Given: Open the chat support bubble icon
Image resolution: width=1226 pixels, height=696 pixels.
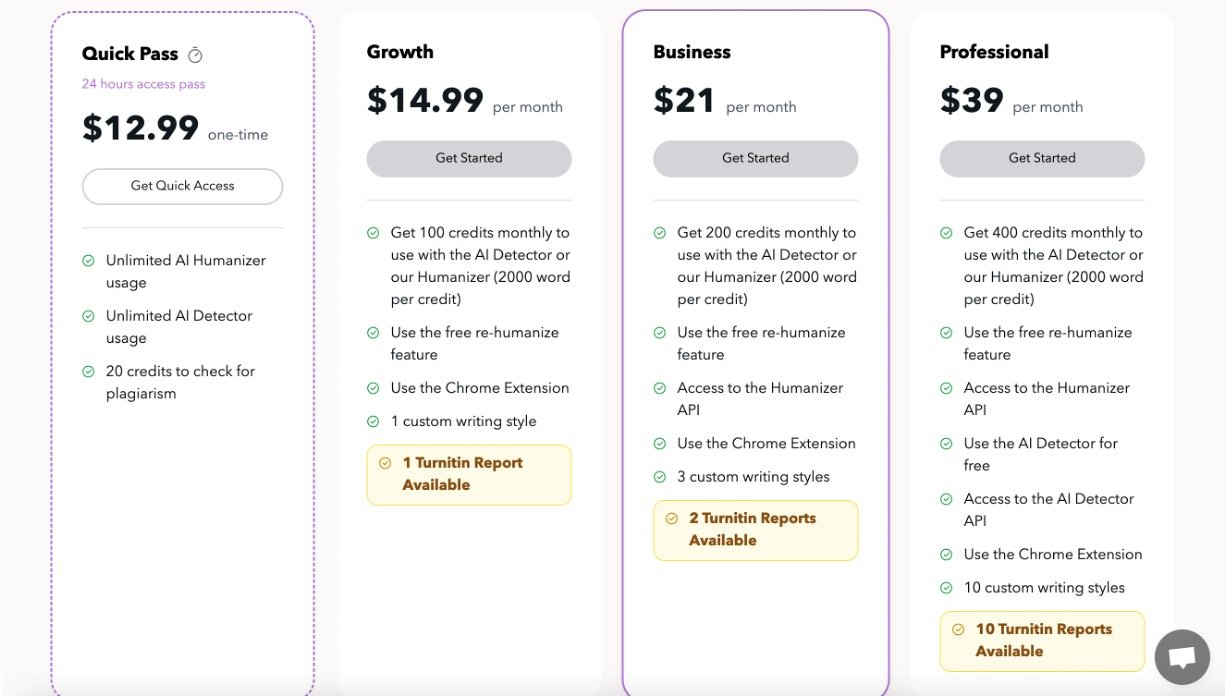Looking at the screenshot, I should pyautogui.click(x=1182, y=657).
